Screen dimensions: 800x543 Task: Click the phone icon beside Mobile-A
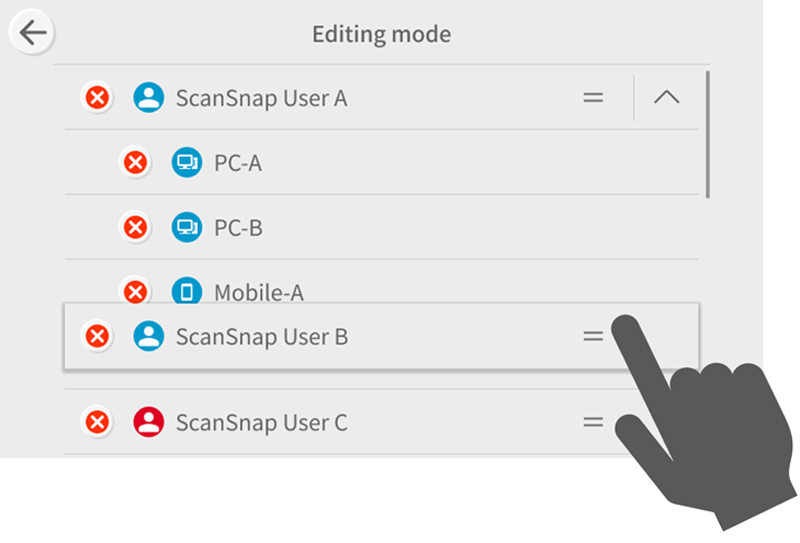[x=186, y=291]
